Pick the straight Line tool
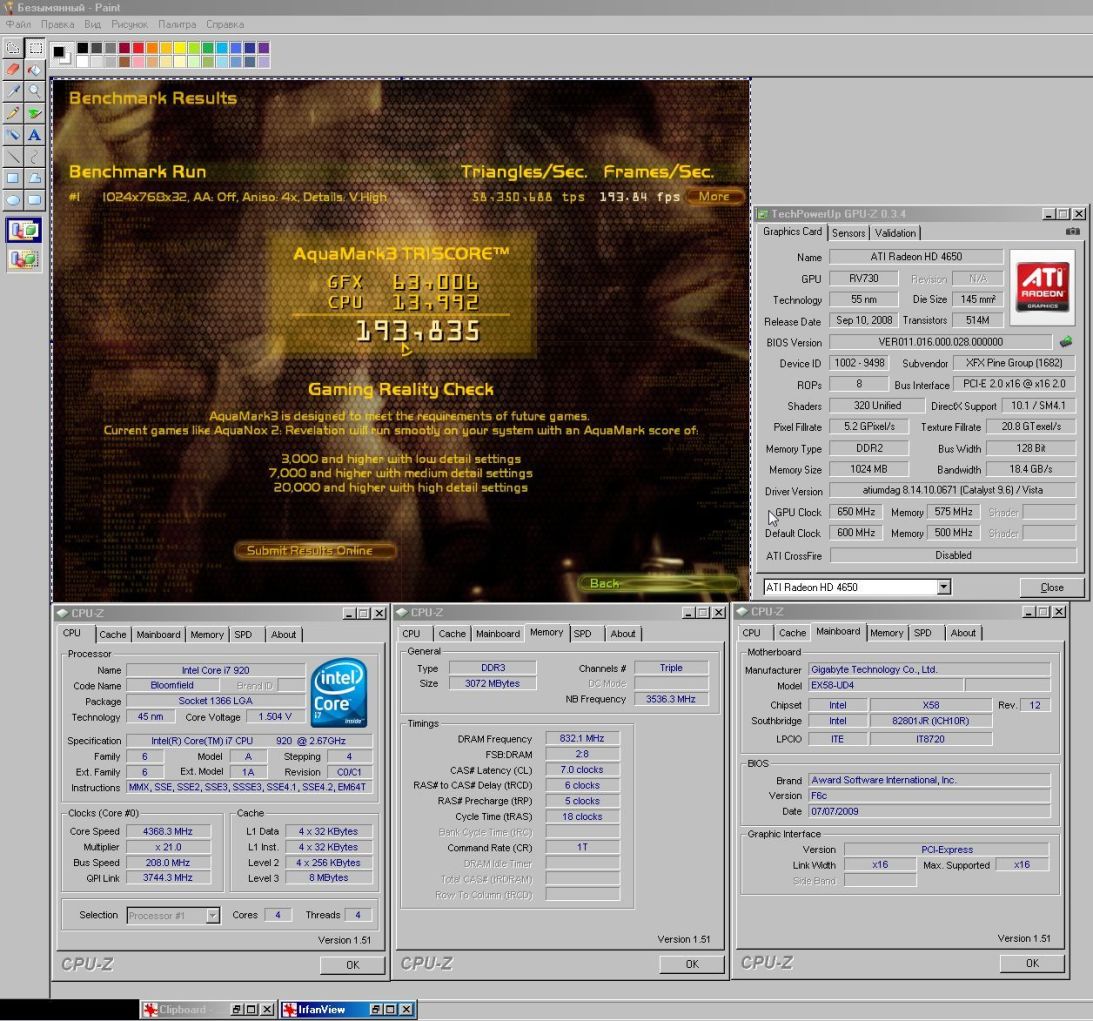Screen dimensions: 1093x1021 (13, 156)
